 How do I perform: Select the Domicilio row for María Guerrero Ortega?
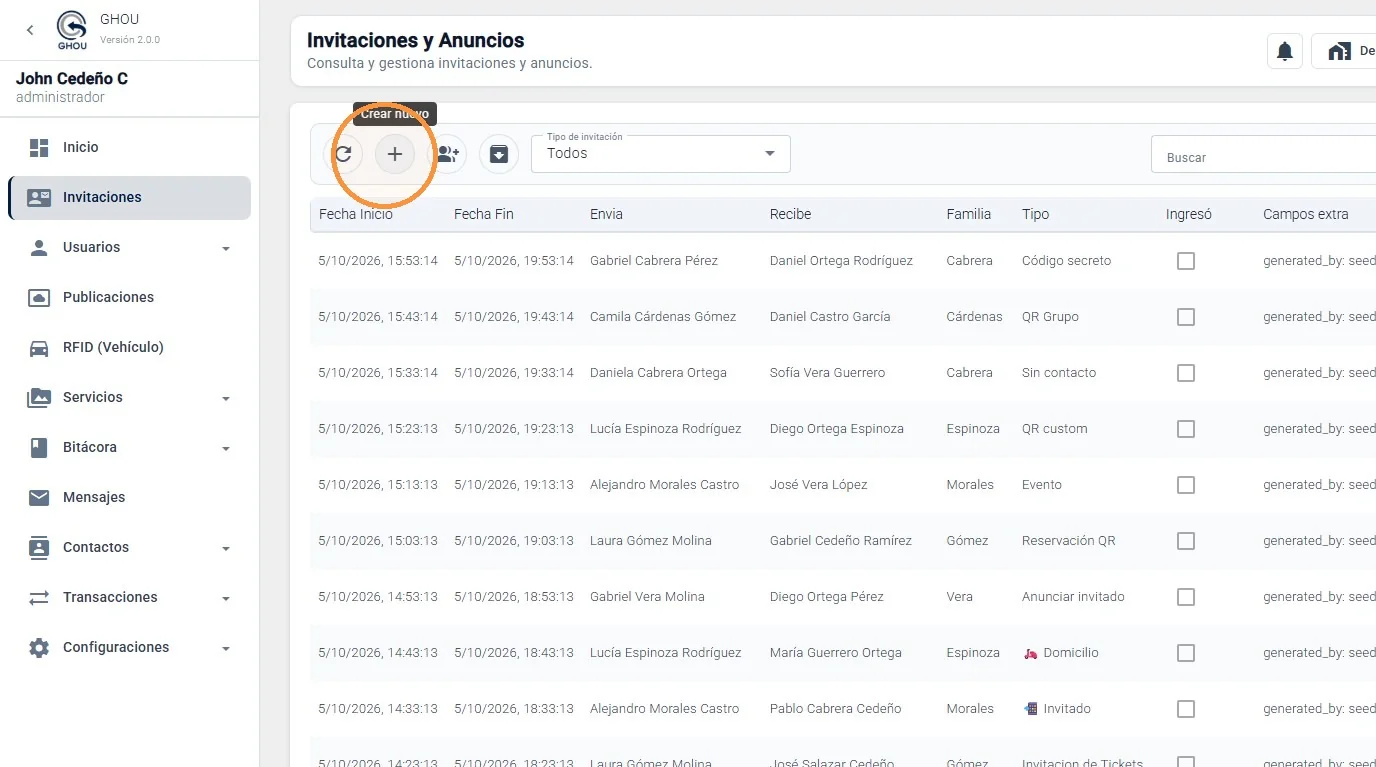(x=843, y=653)
